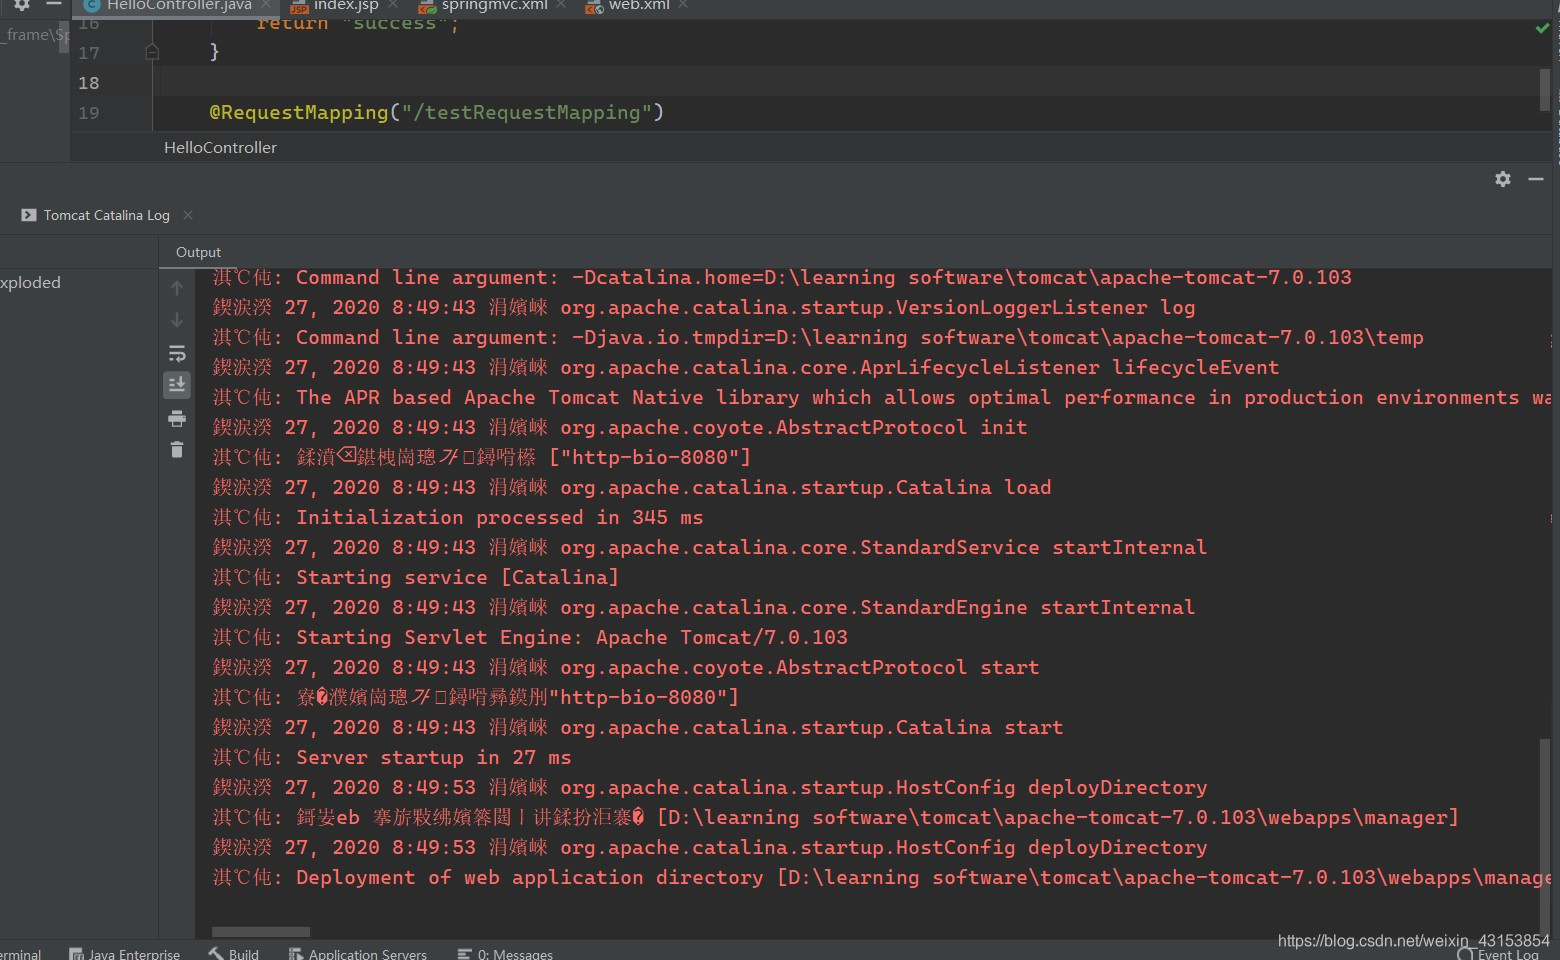Click the "Deployment of web application directory" line
The width and height of the screenshot is (1560, 960).
[880, 877]
